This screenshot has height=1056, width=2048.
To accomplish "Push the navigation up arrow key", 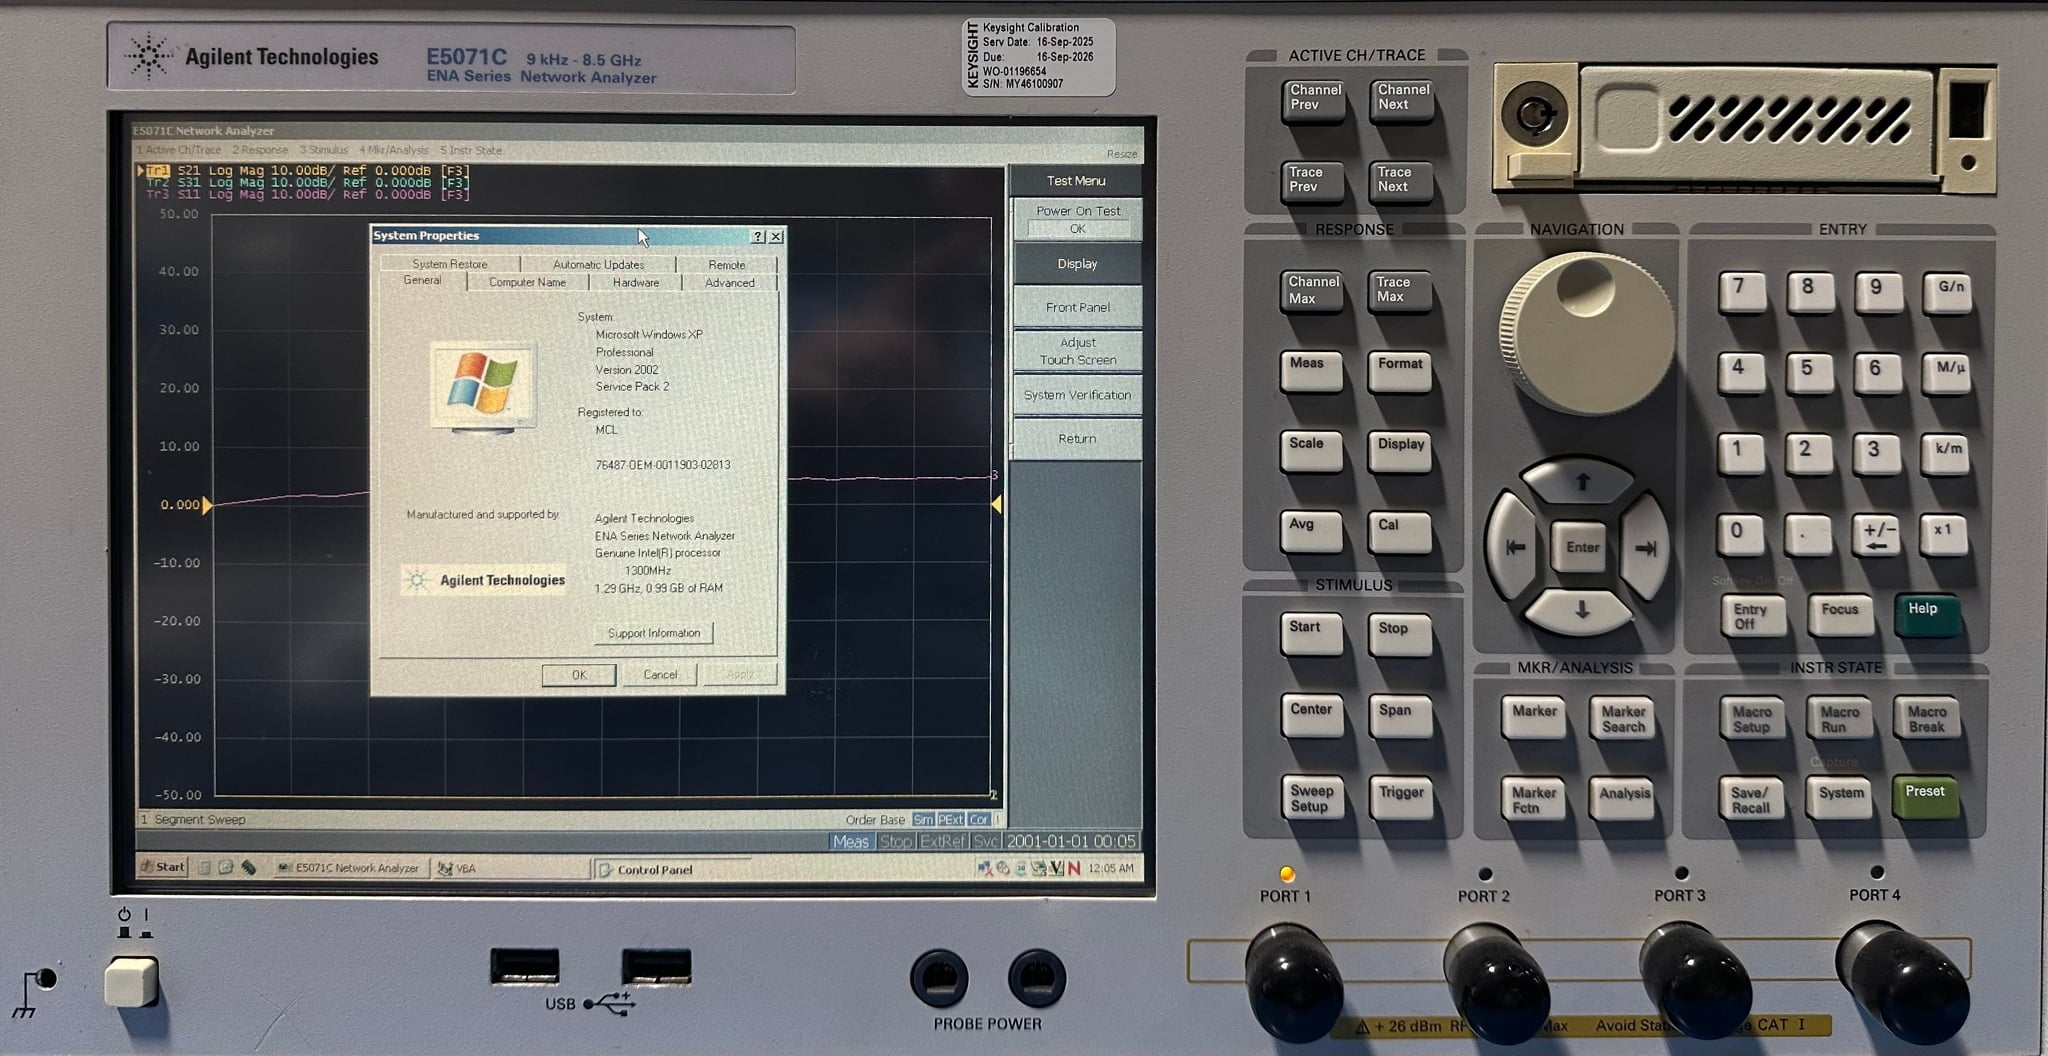I will 1582,482.
